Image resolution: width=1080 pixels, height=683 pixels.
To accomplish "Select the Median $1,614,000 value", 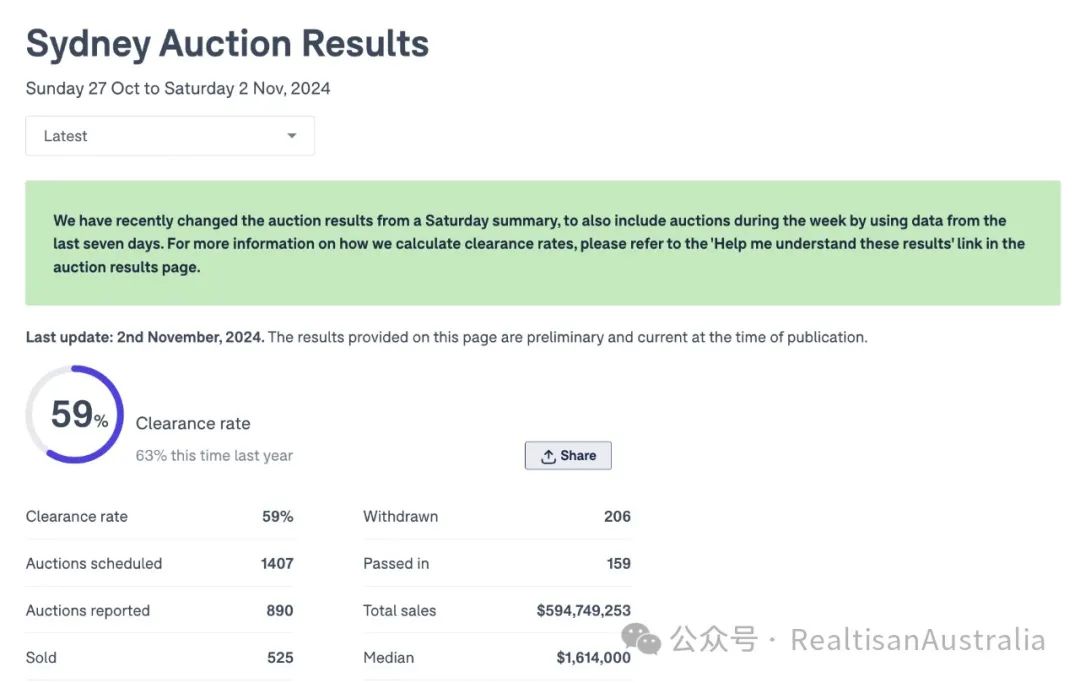I will [x=593, y=658].
